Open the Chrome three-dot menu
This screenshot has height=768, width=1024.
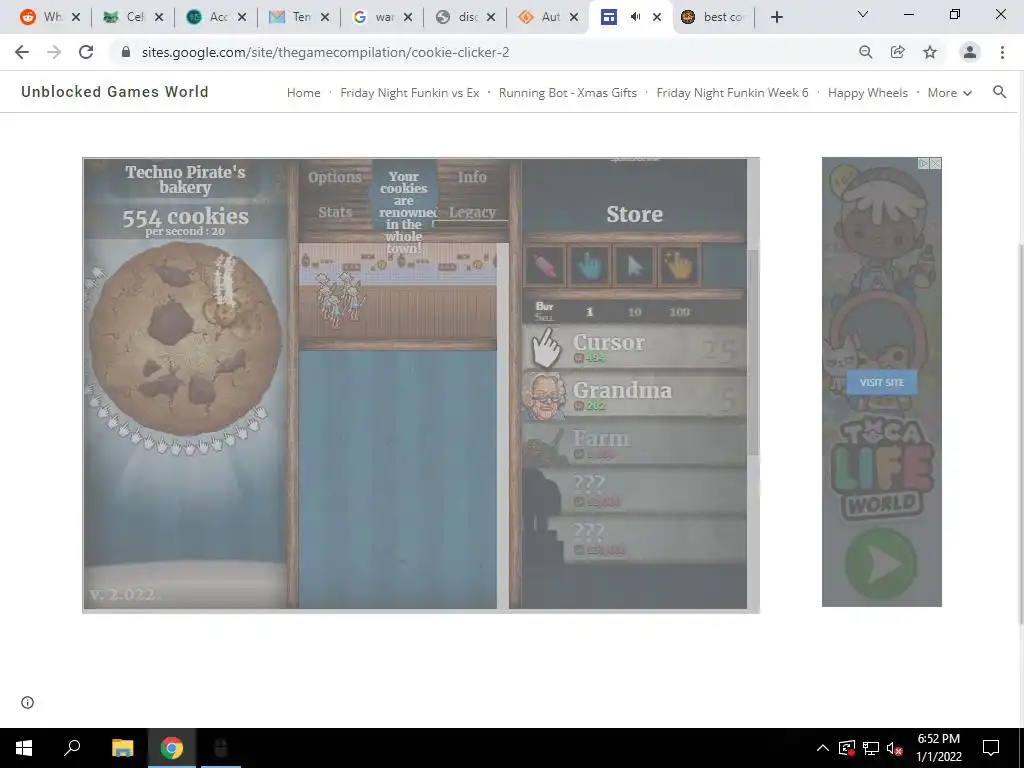point(1002,52)
